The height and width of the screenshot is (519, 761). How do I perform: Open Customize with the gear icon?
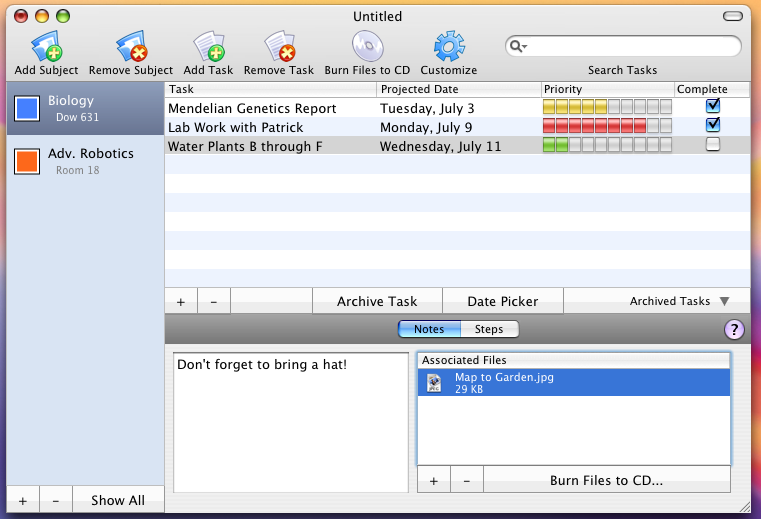(x=449, y=47)
